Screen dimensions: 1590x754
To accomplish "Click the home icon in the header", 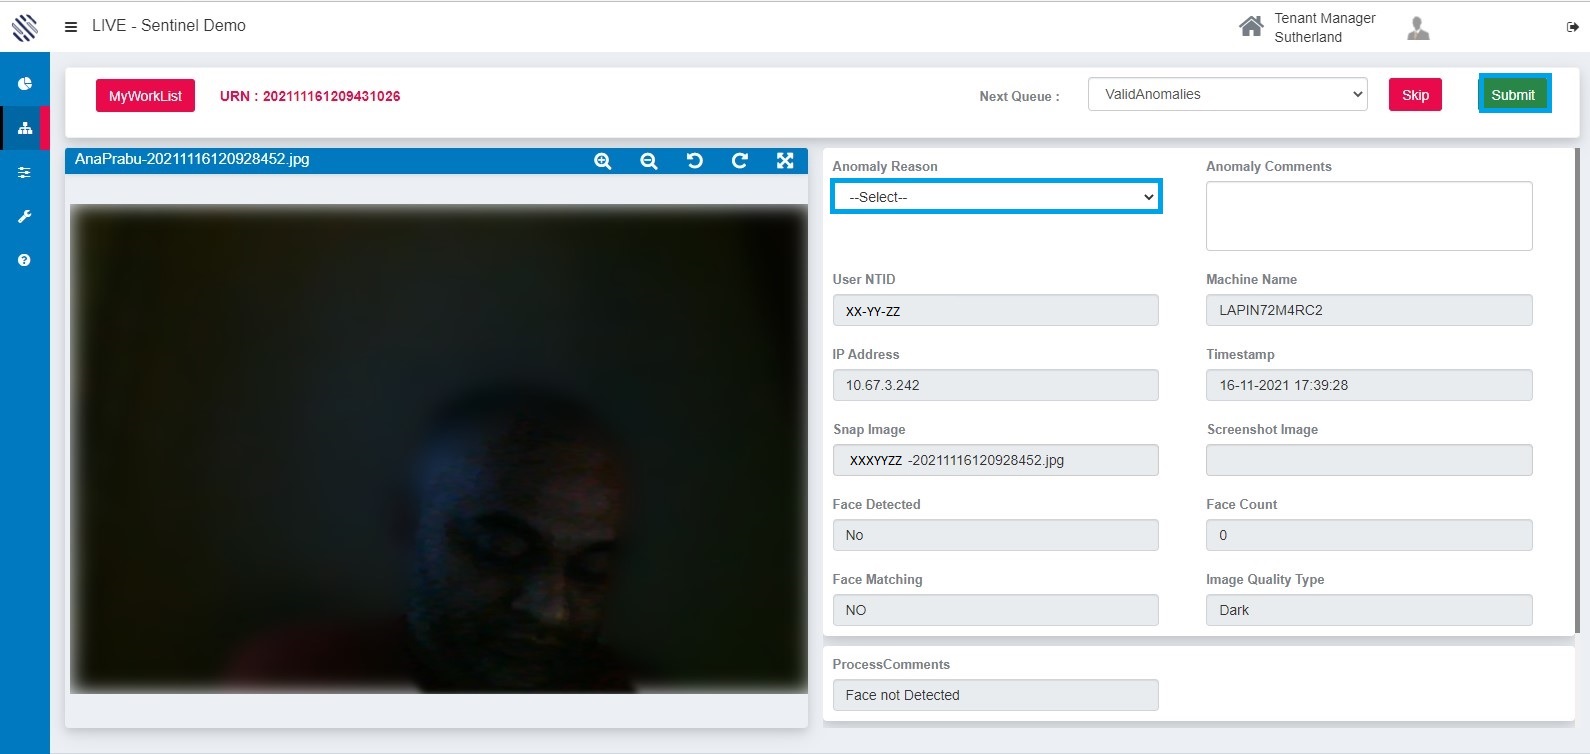I will 1251,27.
